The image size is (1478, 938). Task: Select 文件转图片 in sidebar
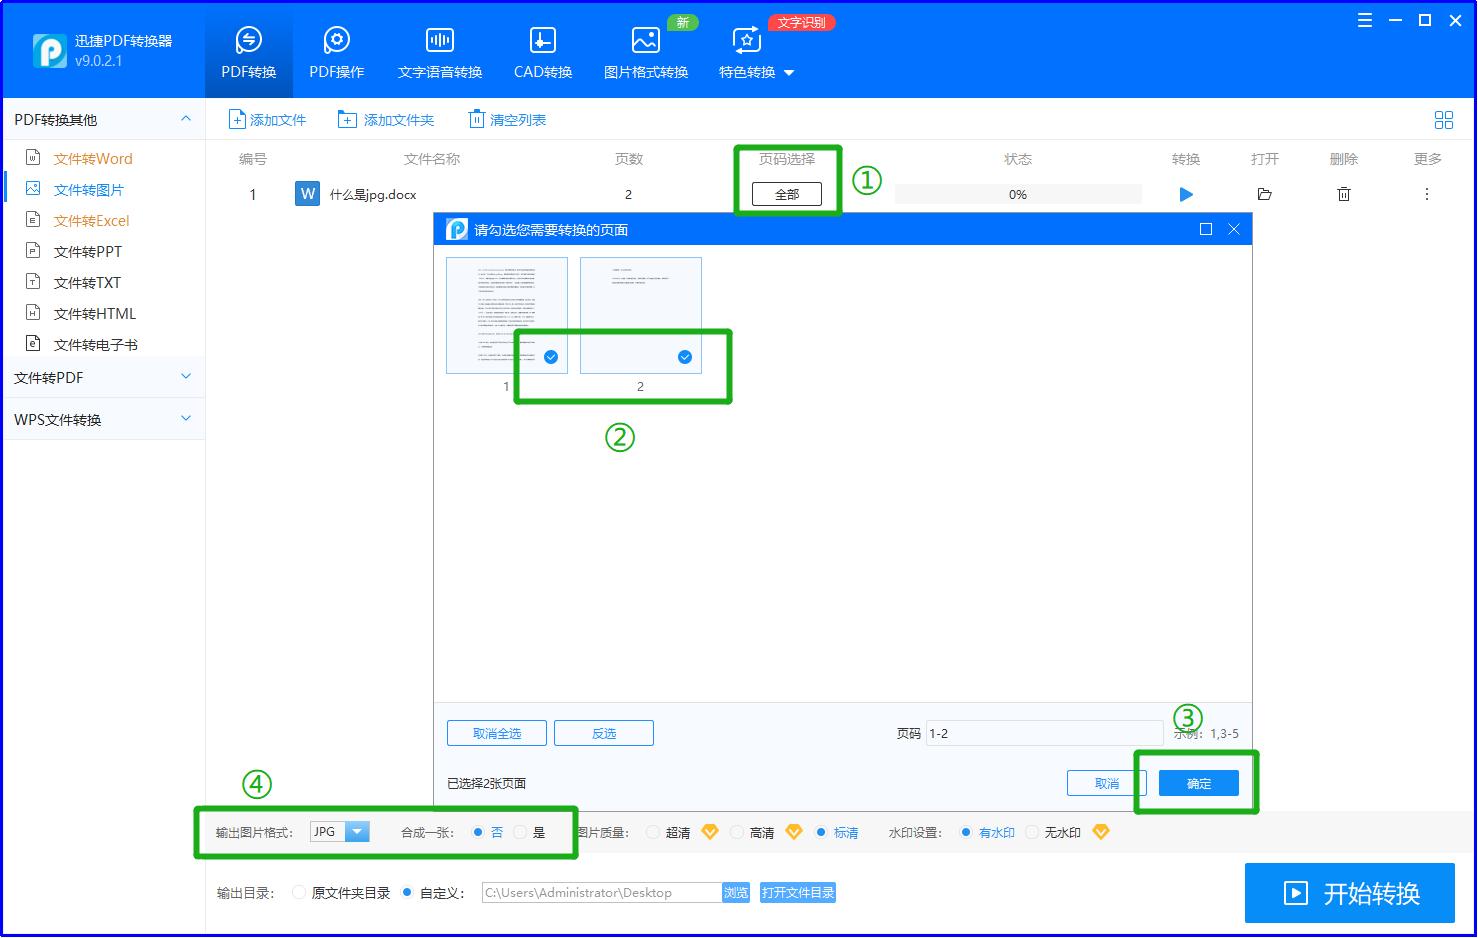[89, 190]
